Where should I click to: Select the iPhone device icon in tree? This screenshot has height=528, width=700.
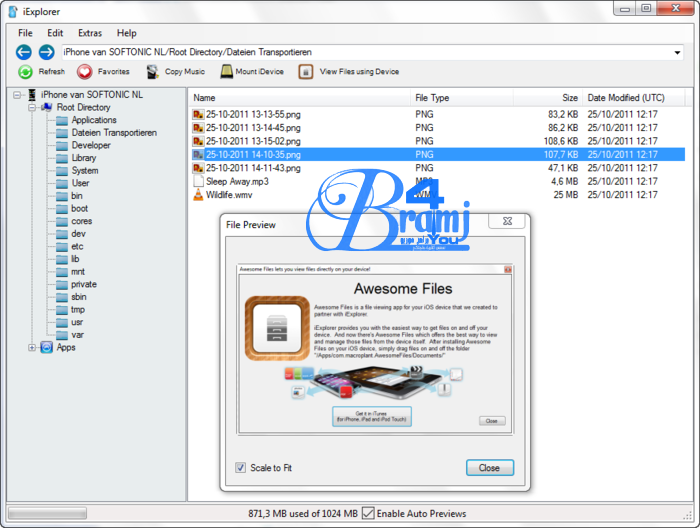coord(32,95)
